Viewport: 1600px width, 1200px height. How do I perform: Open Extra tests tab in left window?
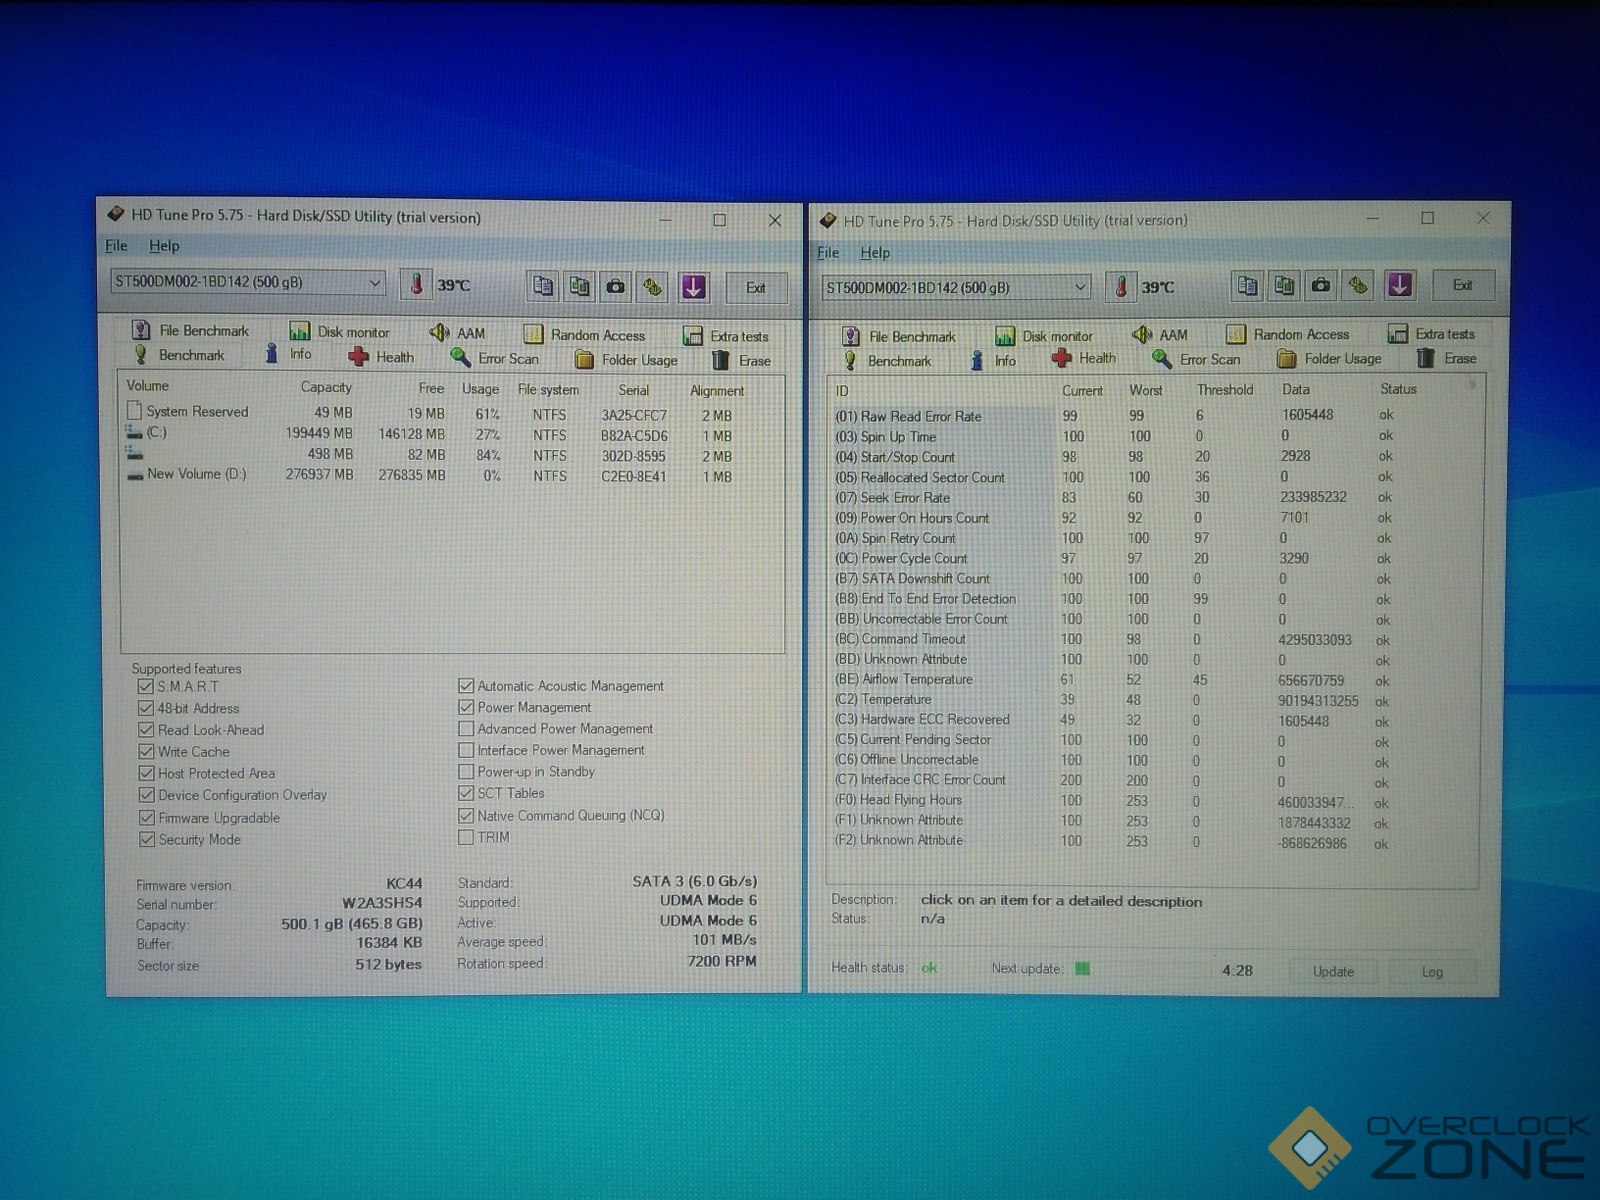click(727, 335)
